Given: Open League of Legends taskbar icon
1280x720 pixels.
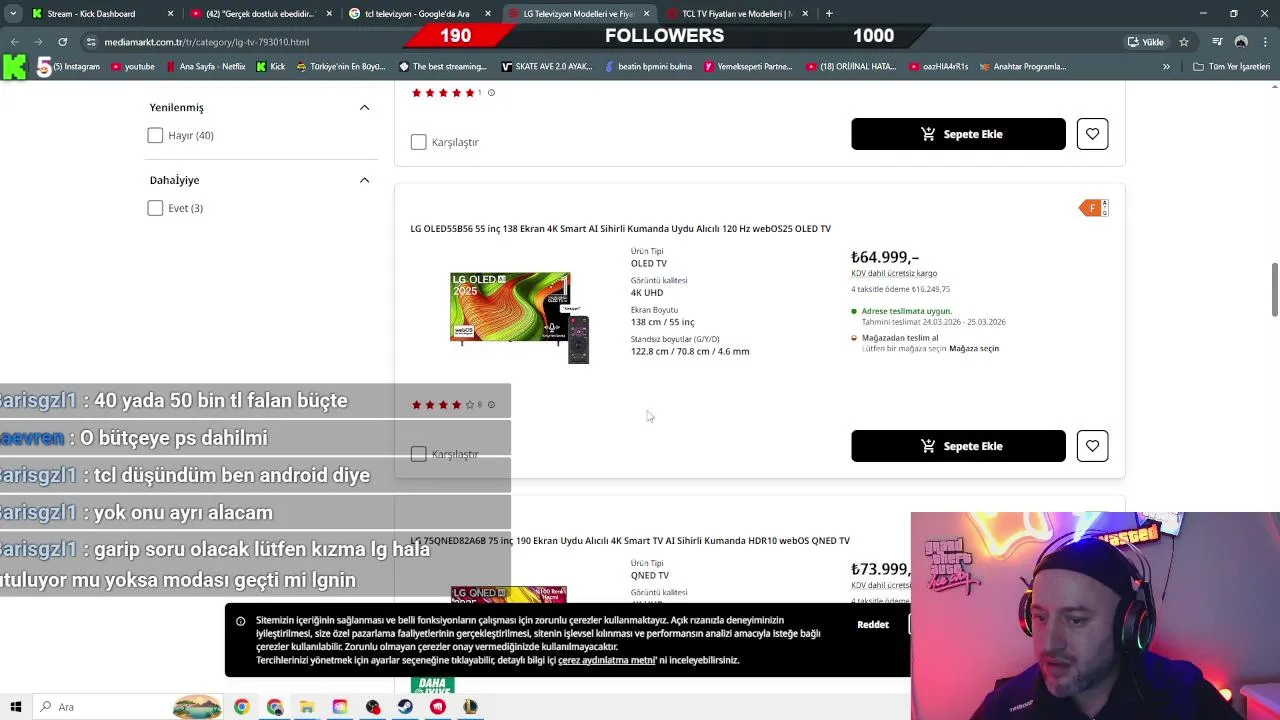Looking at the screenshot, I should [471, 707].
